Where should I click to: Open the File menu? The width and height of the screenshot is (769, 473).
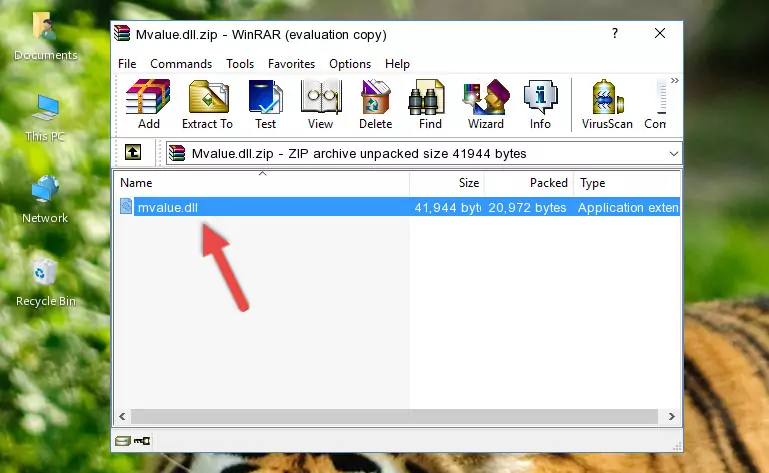(127, 64)
